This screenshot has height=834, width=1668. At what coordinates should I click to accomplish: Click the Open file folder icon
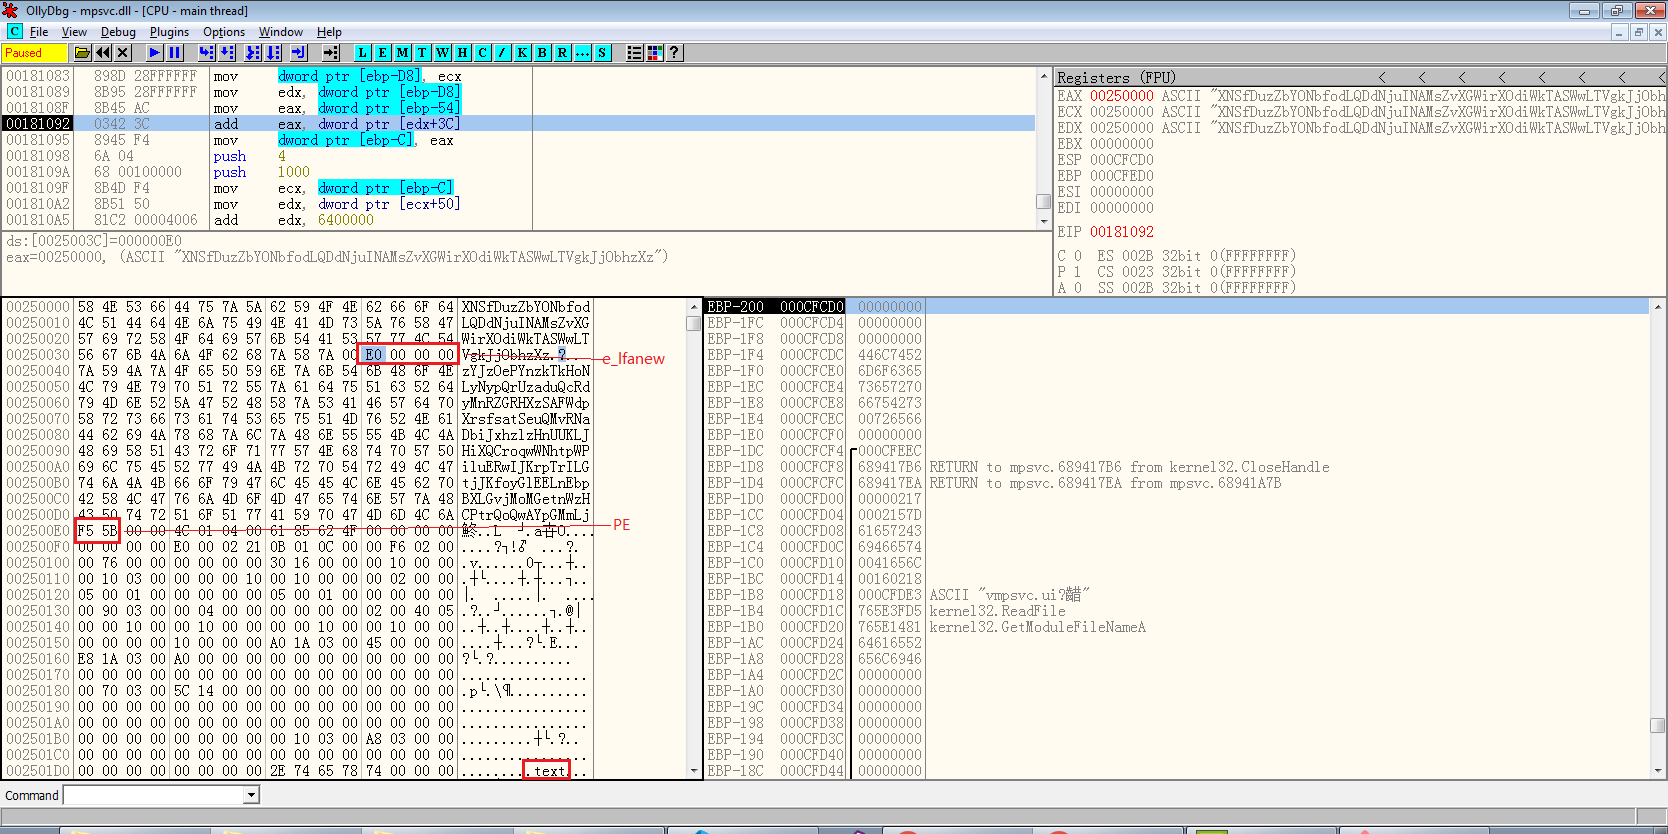[82, 53]
